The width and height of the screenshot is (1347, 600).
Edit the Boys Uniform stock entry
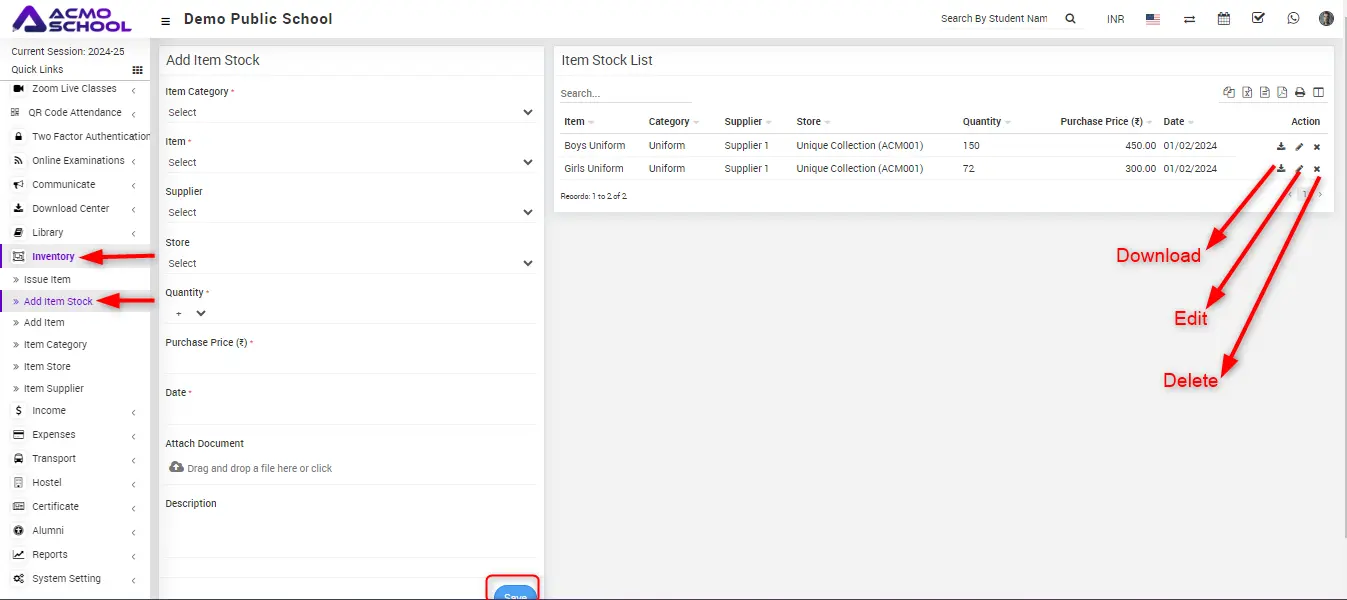[1299, 146]
